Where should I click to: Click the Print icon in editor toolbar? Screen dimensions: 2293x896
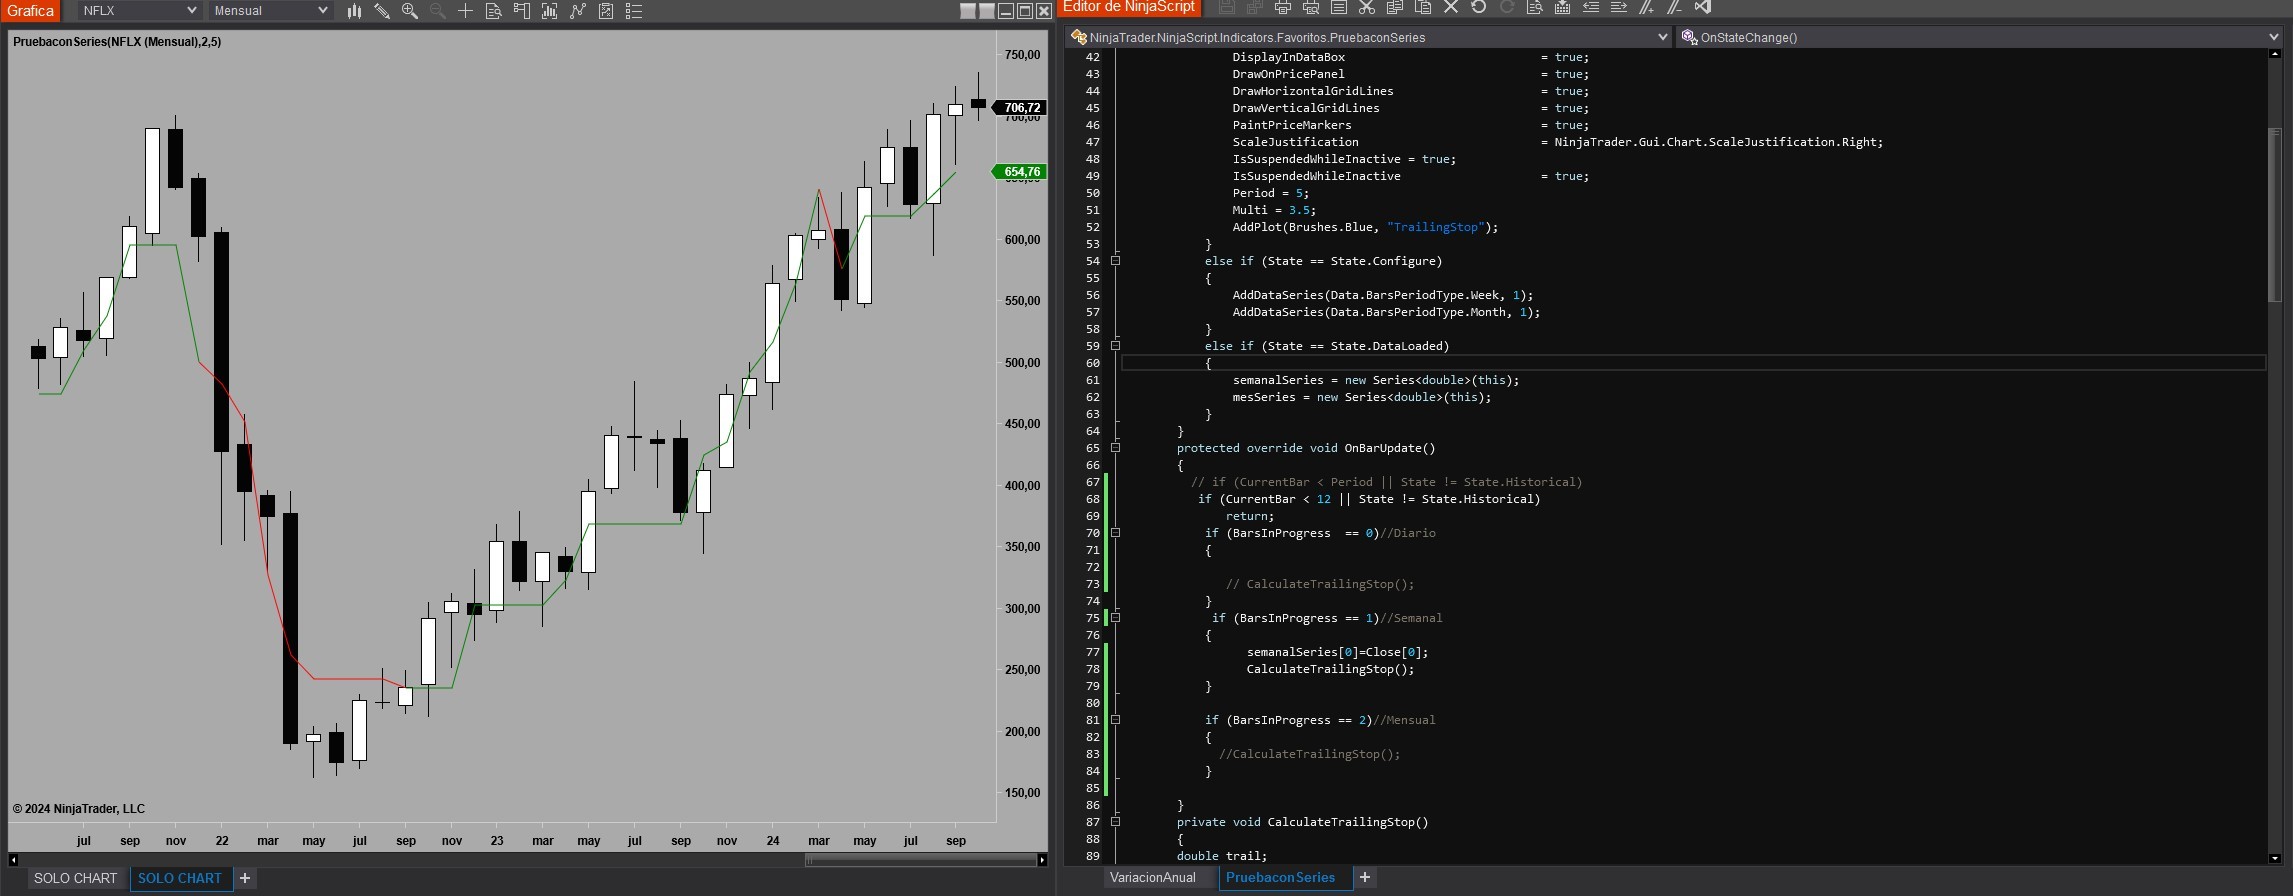click(x=1283, y=7)
